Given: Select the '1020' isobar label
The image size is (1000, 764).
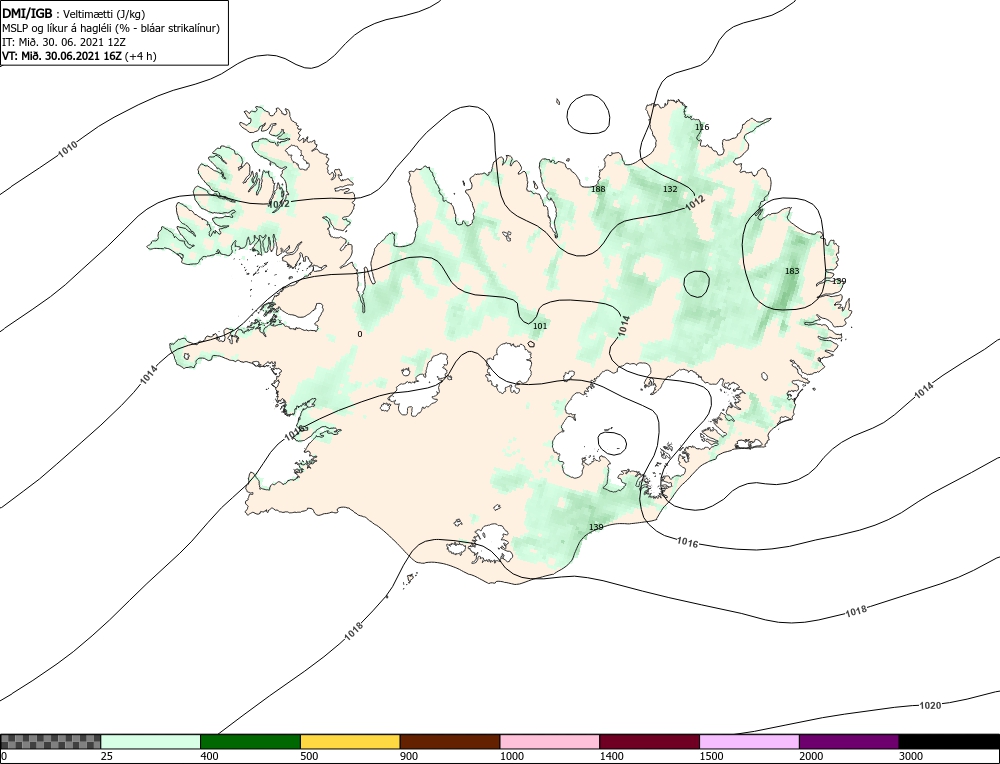Looking at the screenshot, I should 930,705.
